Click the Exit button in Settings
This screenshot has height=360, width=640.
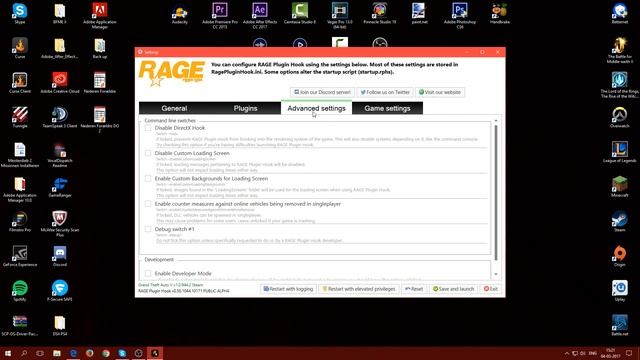(x=491, y=289)
